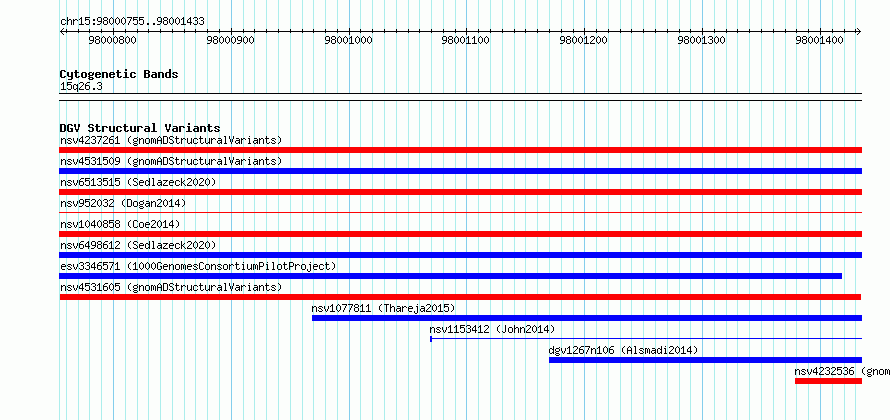Select the blue bar under dgv1267n106
The width and height of the screenshot is (890, 420).
point(706,360)
